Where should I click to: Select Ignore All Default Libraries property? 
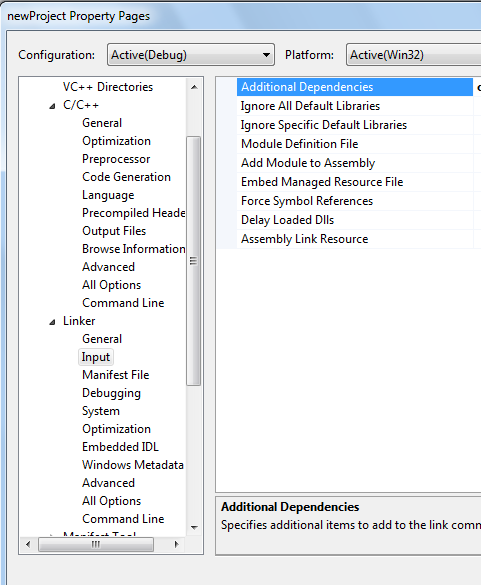pyautogui.click(x=355, y=106)
